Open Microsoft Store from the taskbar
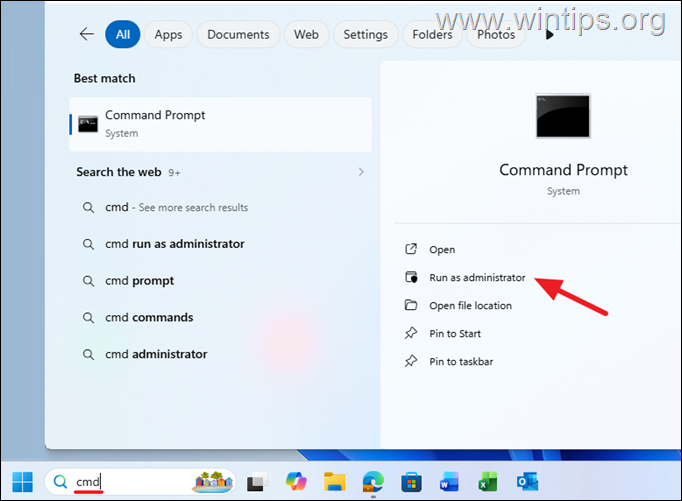This screenshot has width=682, height=501. click(x=411, y=482)
